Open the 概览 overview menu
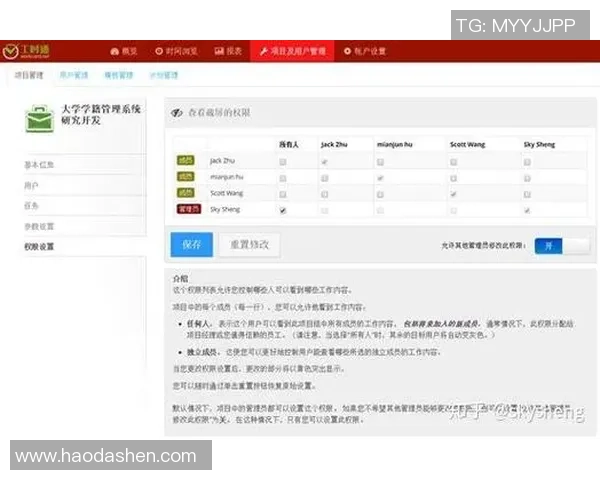 (x=124, y=51)
